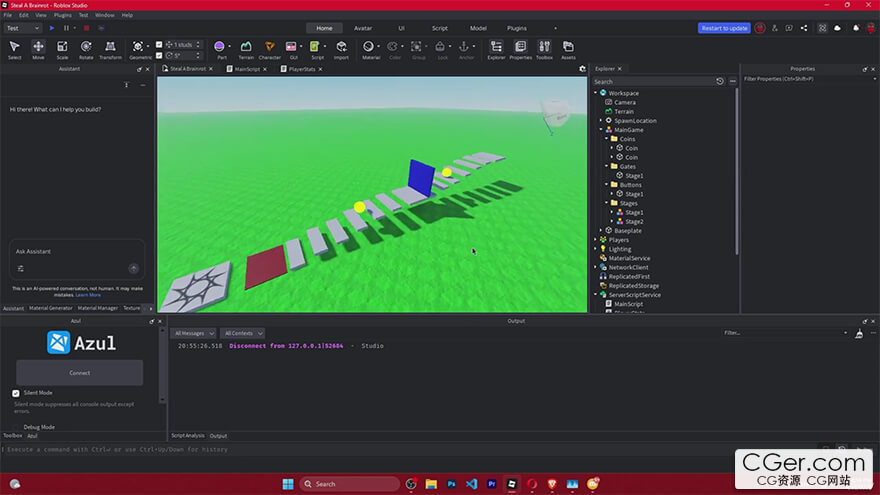Choose the Select tool

pyautogui.click(x=15, y=49)
